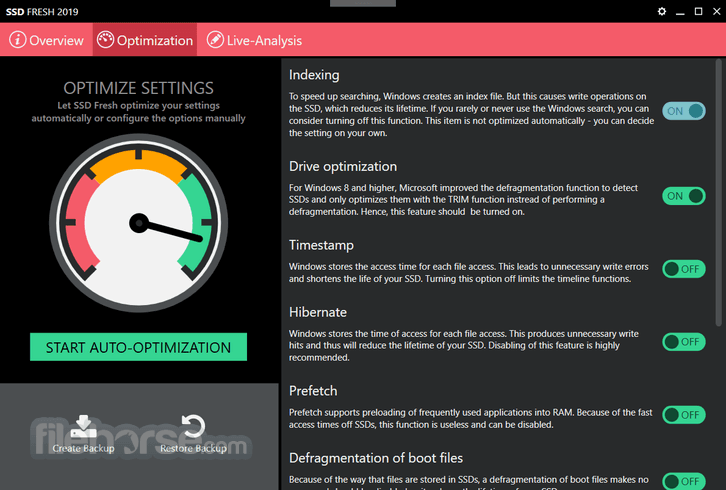The height and width of the screenshot is (490, 726).
Task: Click the Overview info icon
Action: [x=18, y=40]
